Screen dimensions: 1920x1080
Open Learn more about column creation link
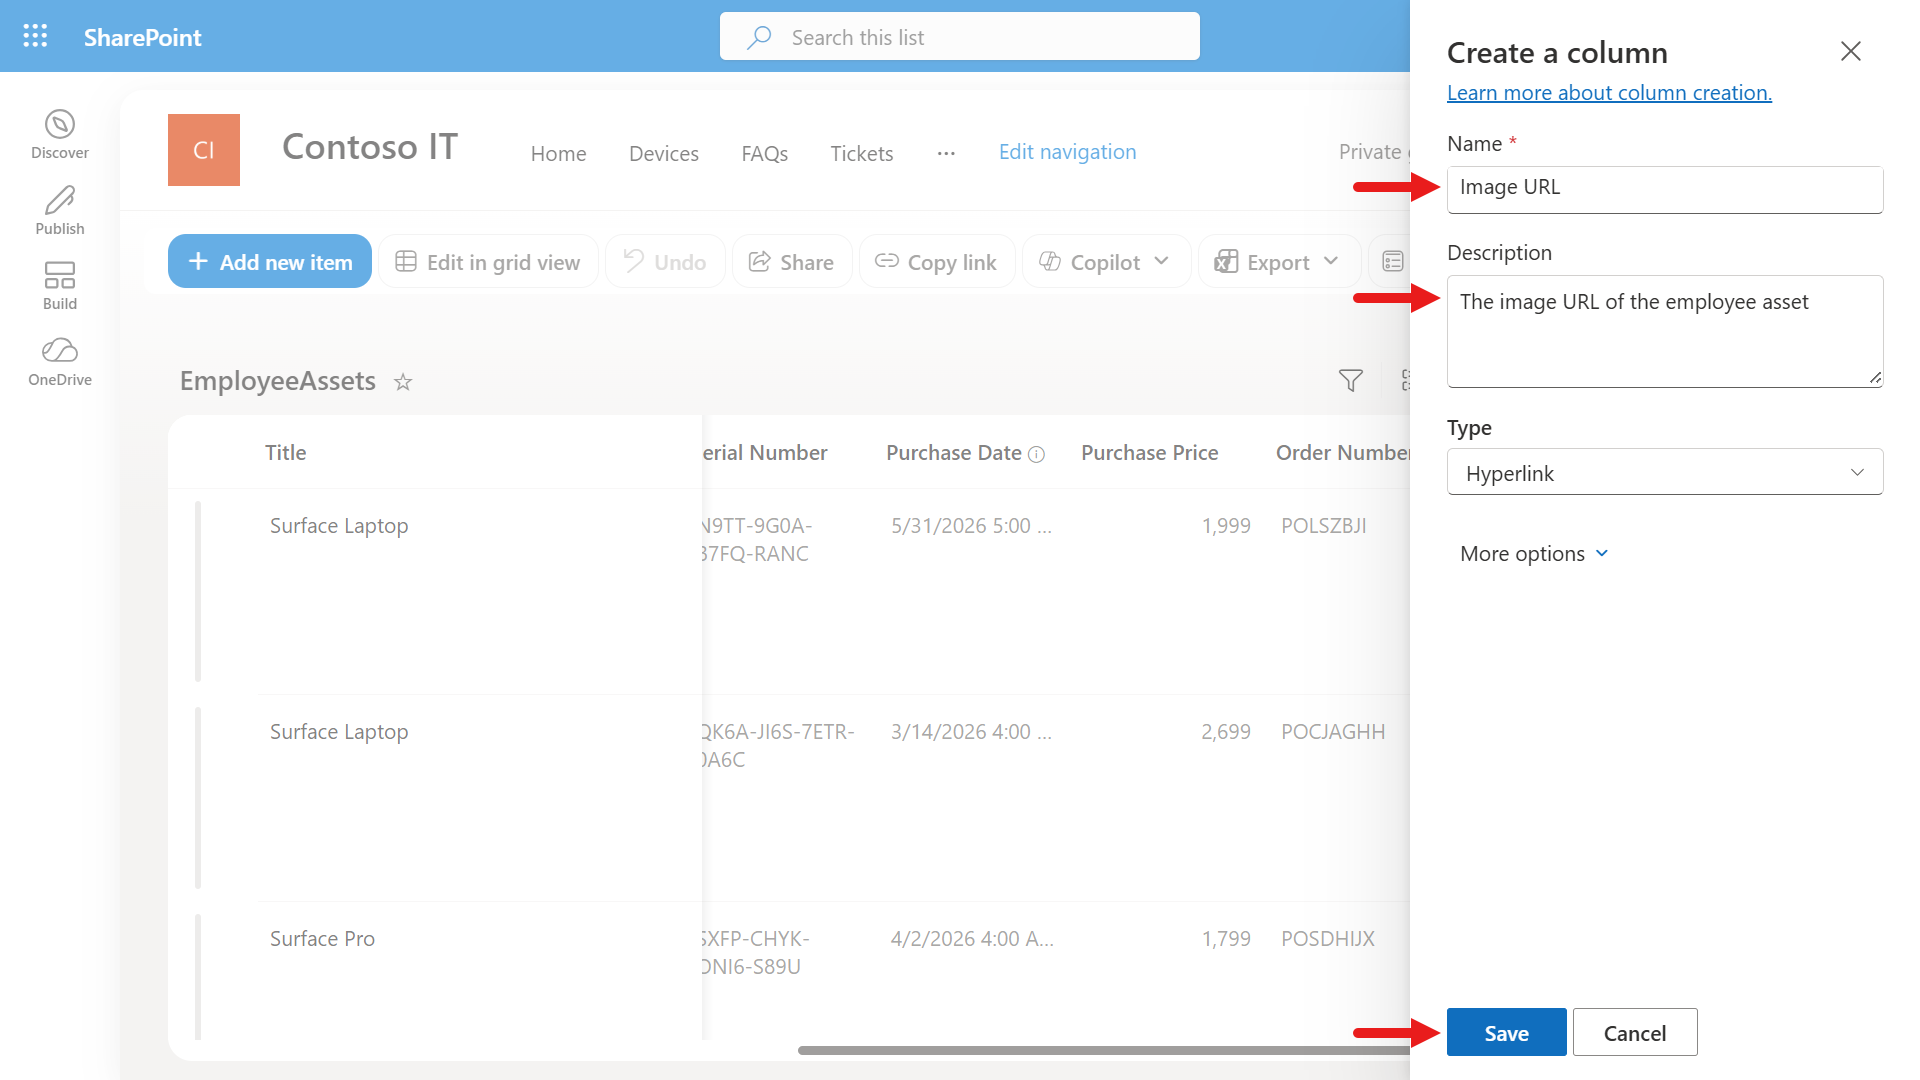click(x=1609, y=92)
